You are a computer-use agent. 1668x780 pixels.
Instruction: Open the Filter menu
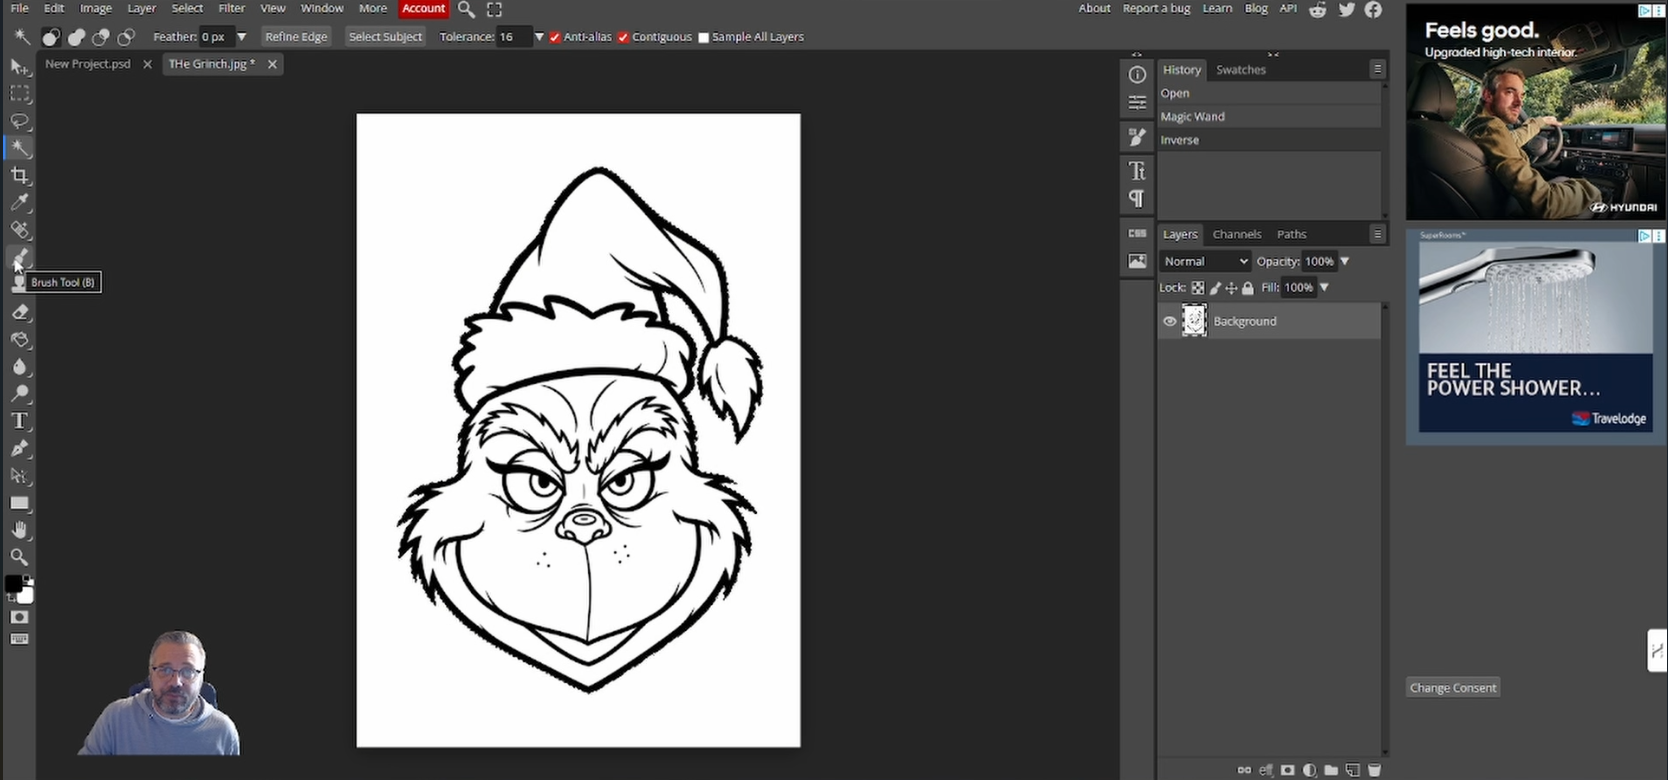pyautogui.click(x=231, y=8)
